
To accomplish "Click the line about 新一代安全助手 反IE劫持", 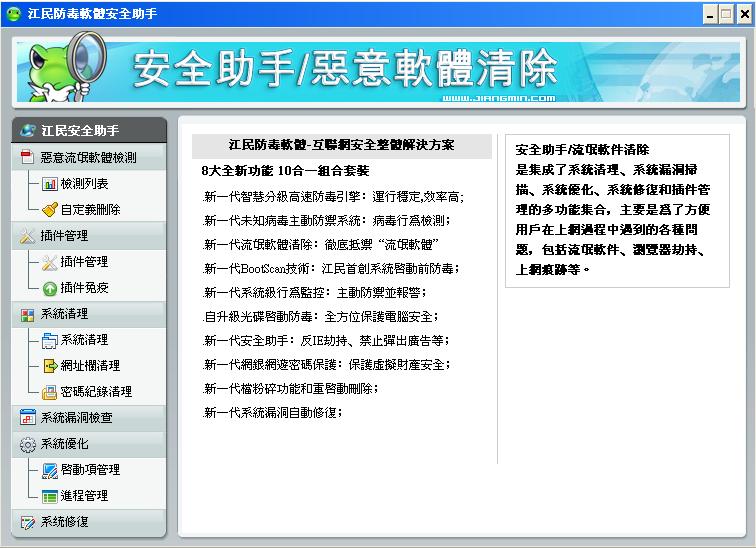I will click(327, 341).
